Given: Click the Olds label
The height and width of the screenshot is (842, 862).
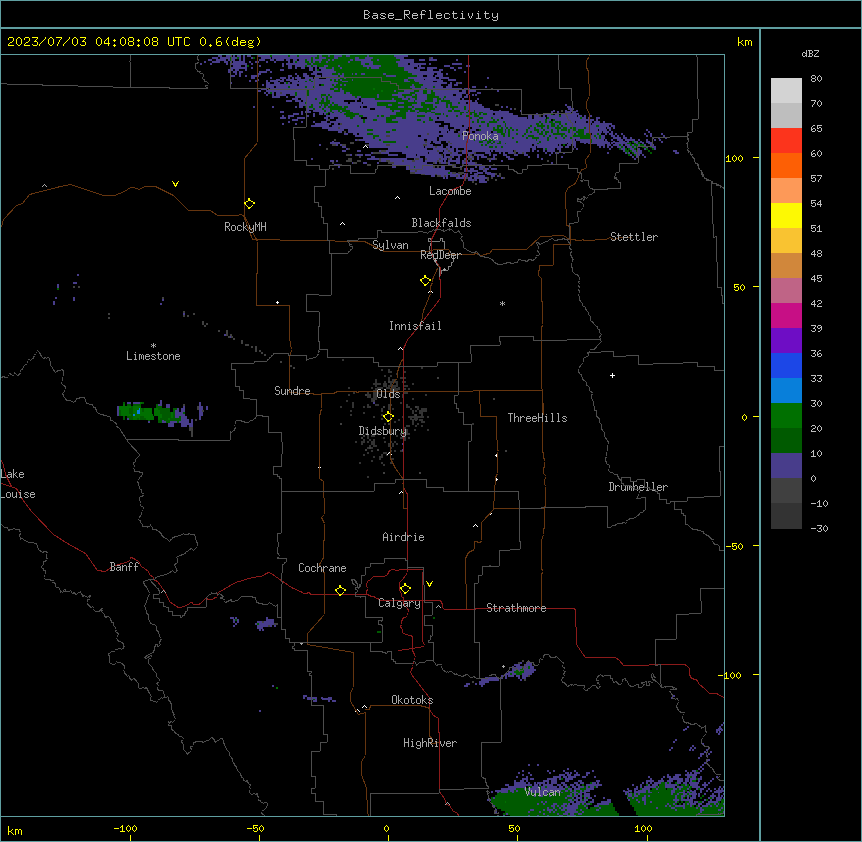Looking at the screenshot, I should (x=388, y=394).
